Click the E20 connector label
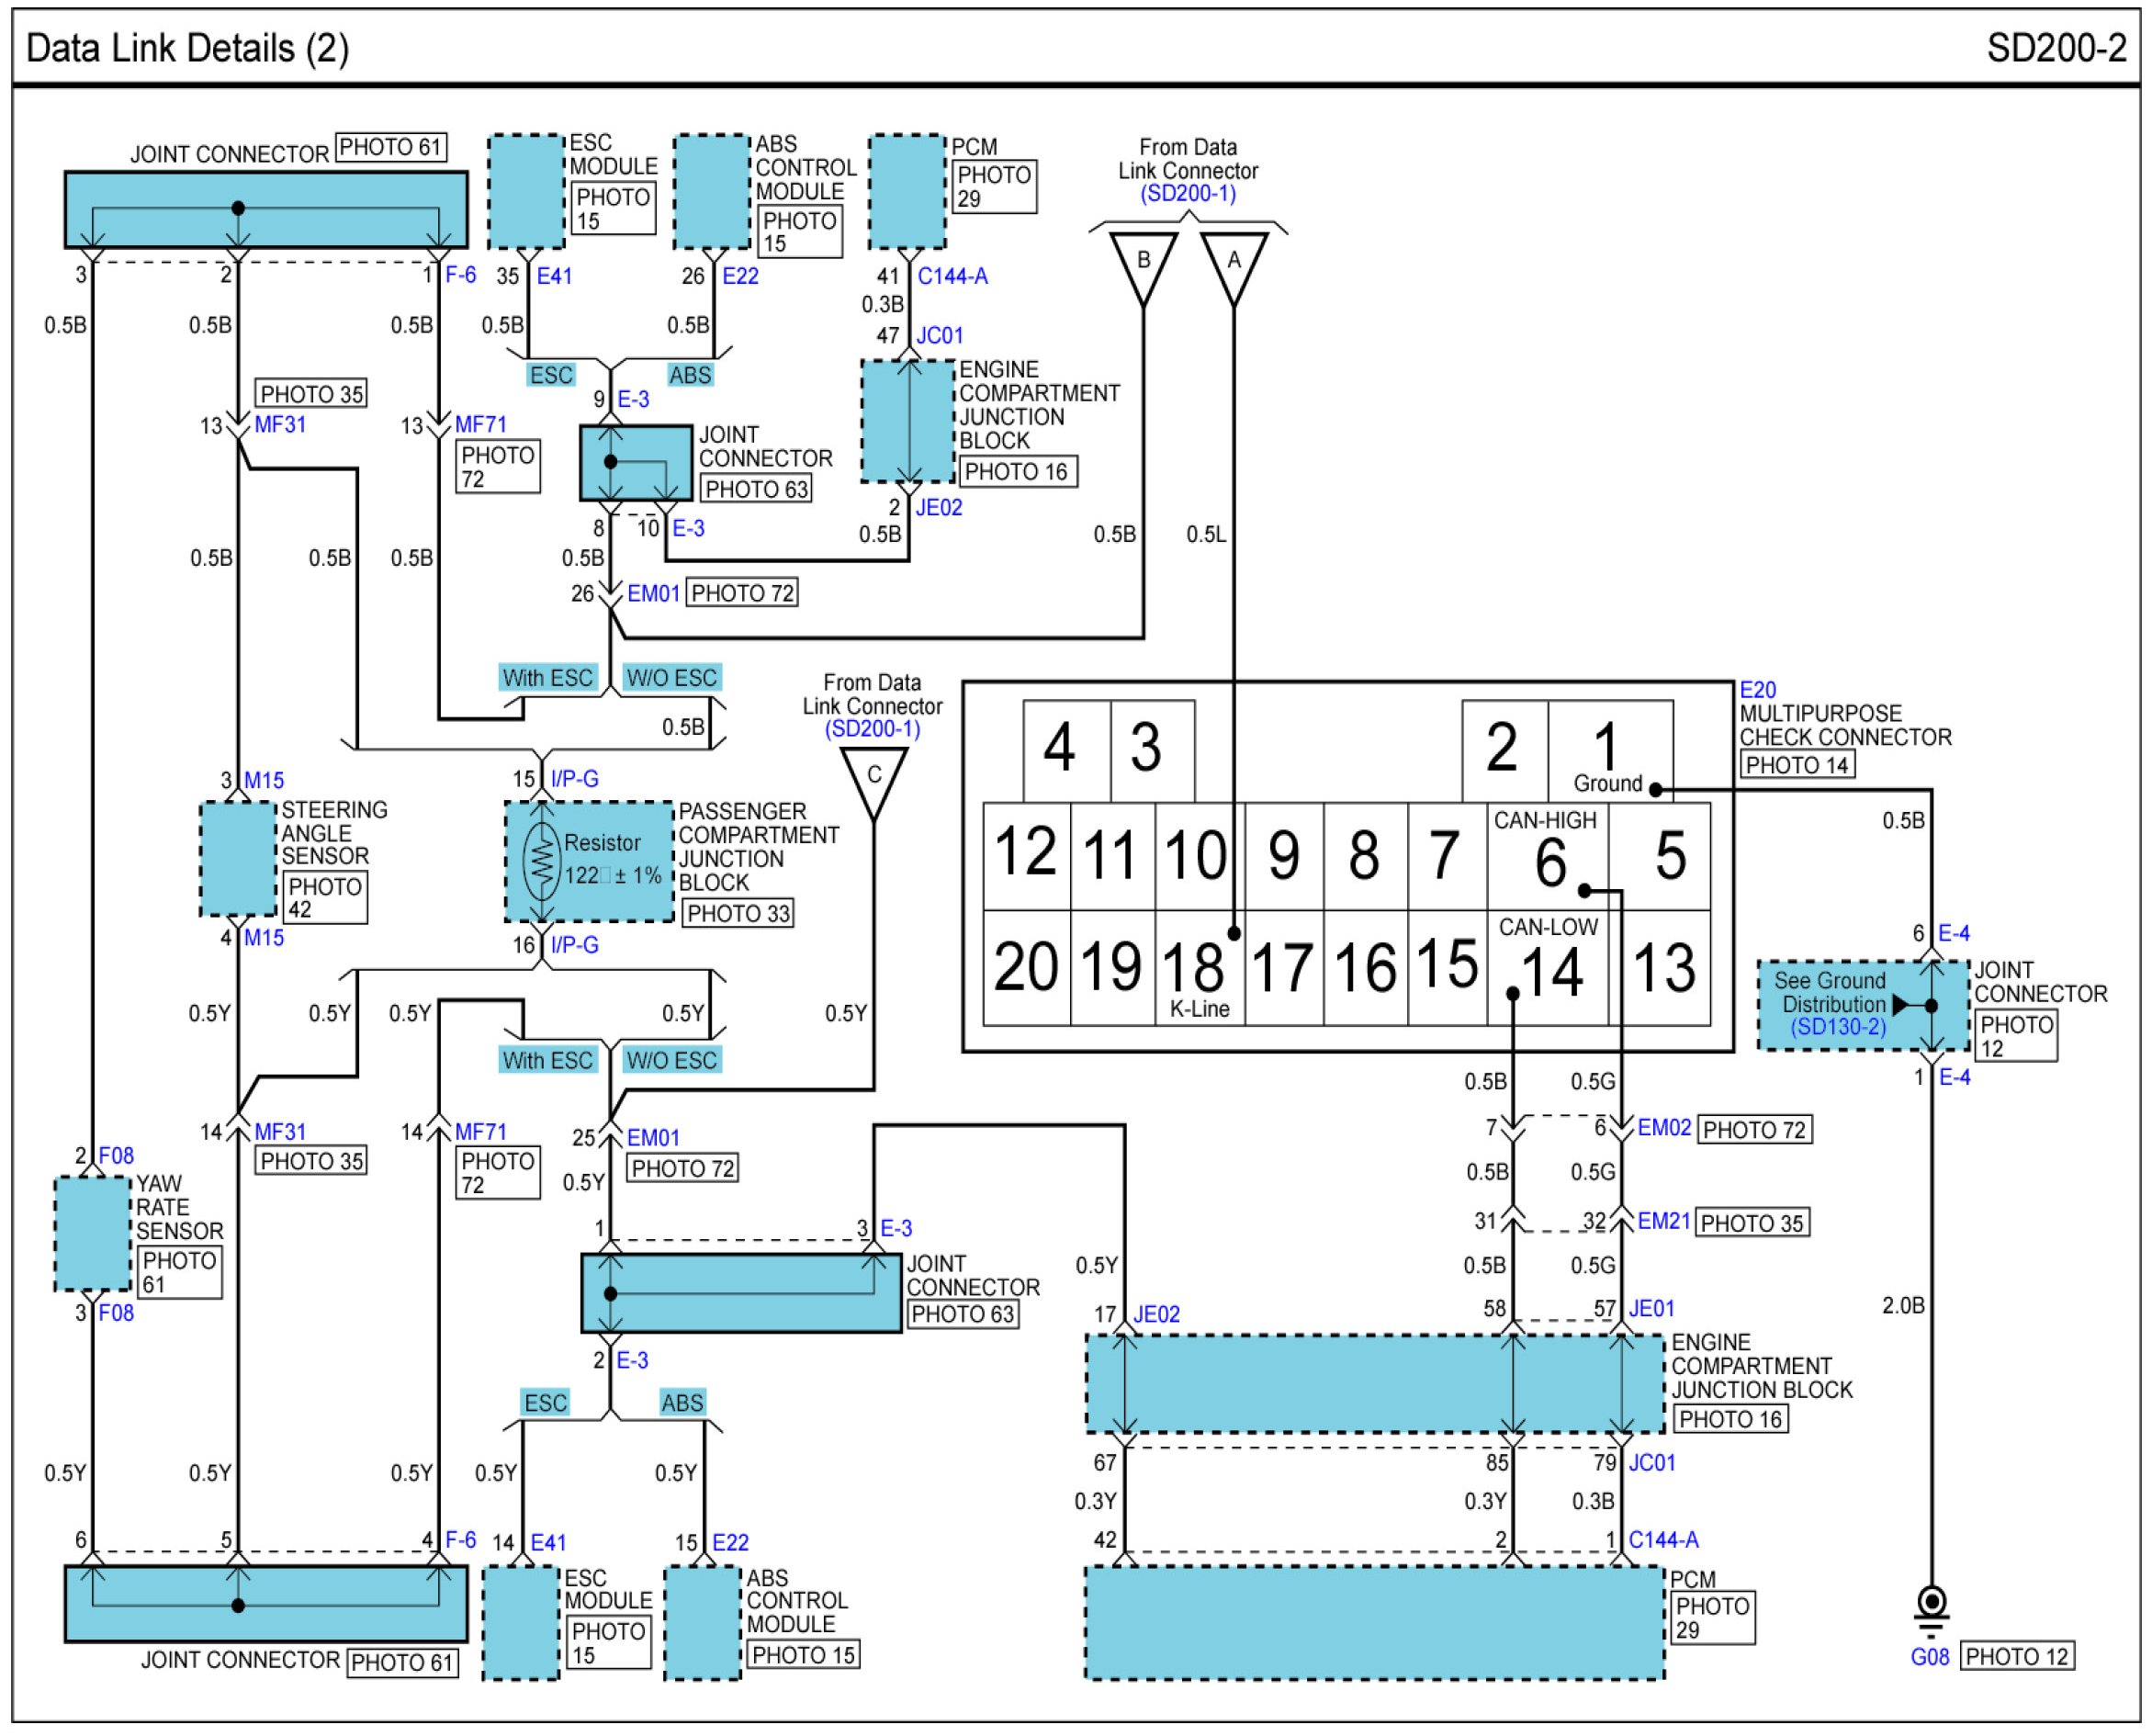 [1757, 690]
